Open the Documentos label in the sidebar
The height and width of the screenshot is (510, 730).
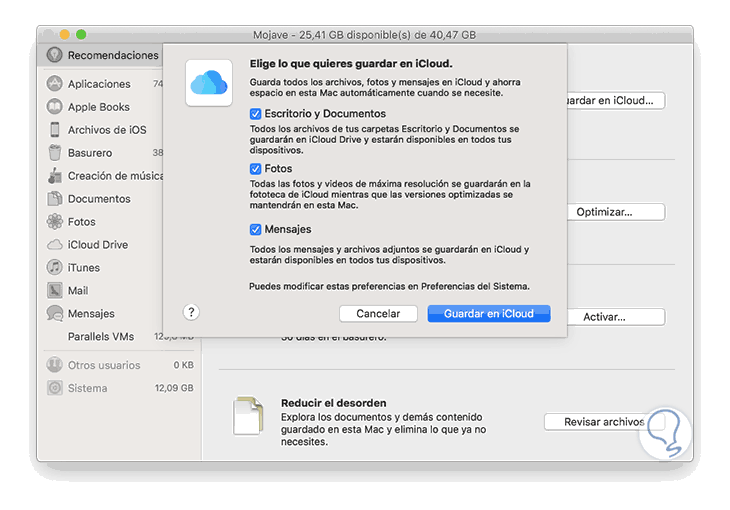pyautogui.click(x=99, y=199)
